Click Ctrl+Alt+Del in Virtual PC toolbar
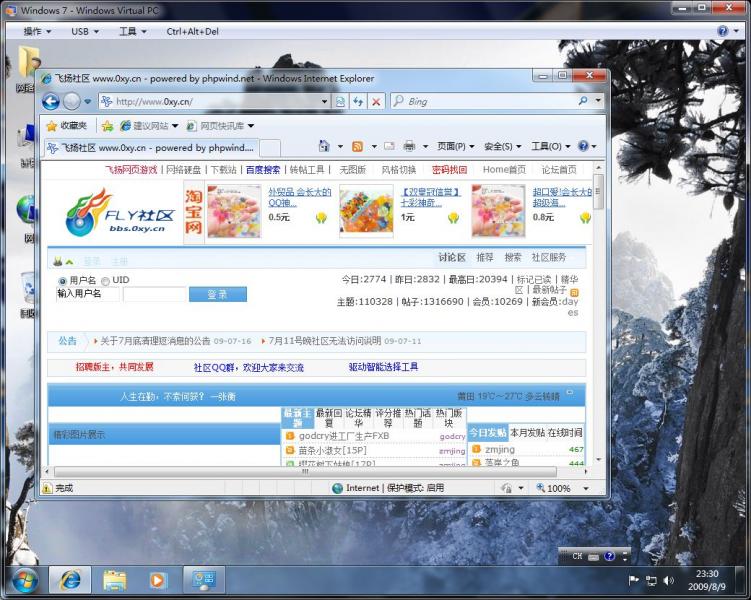Screen dimensions: 751x600 [193, 32]
